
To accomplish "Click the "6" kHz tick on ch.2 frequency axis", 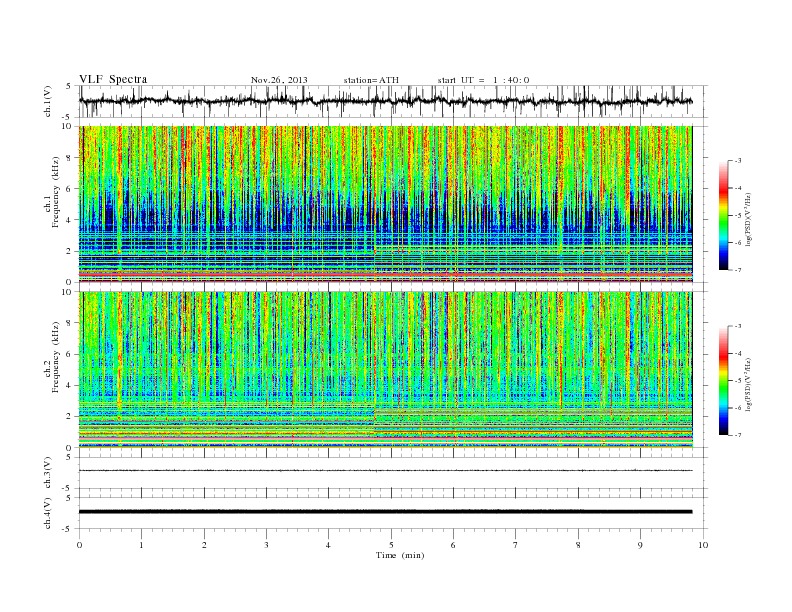I will (x=70, y=354).
